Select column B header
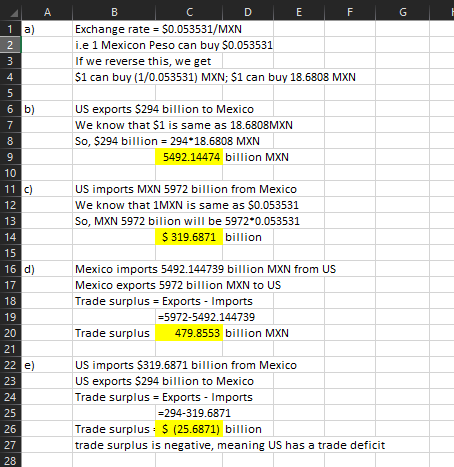454x467 pixels. pyautogui.click(x=114, y=12)
